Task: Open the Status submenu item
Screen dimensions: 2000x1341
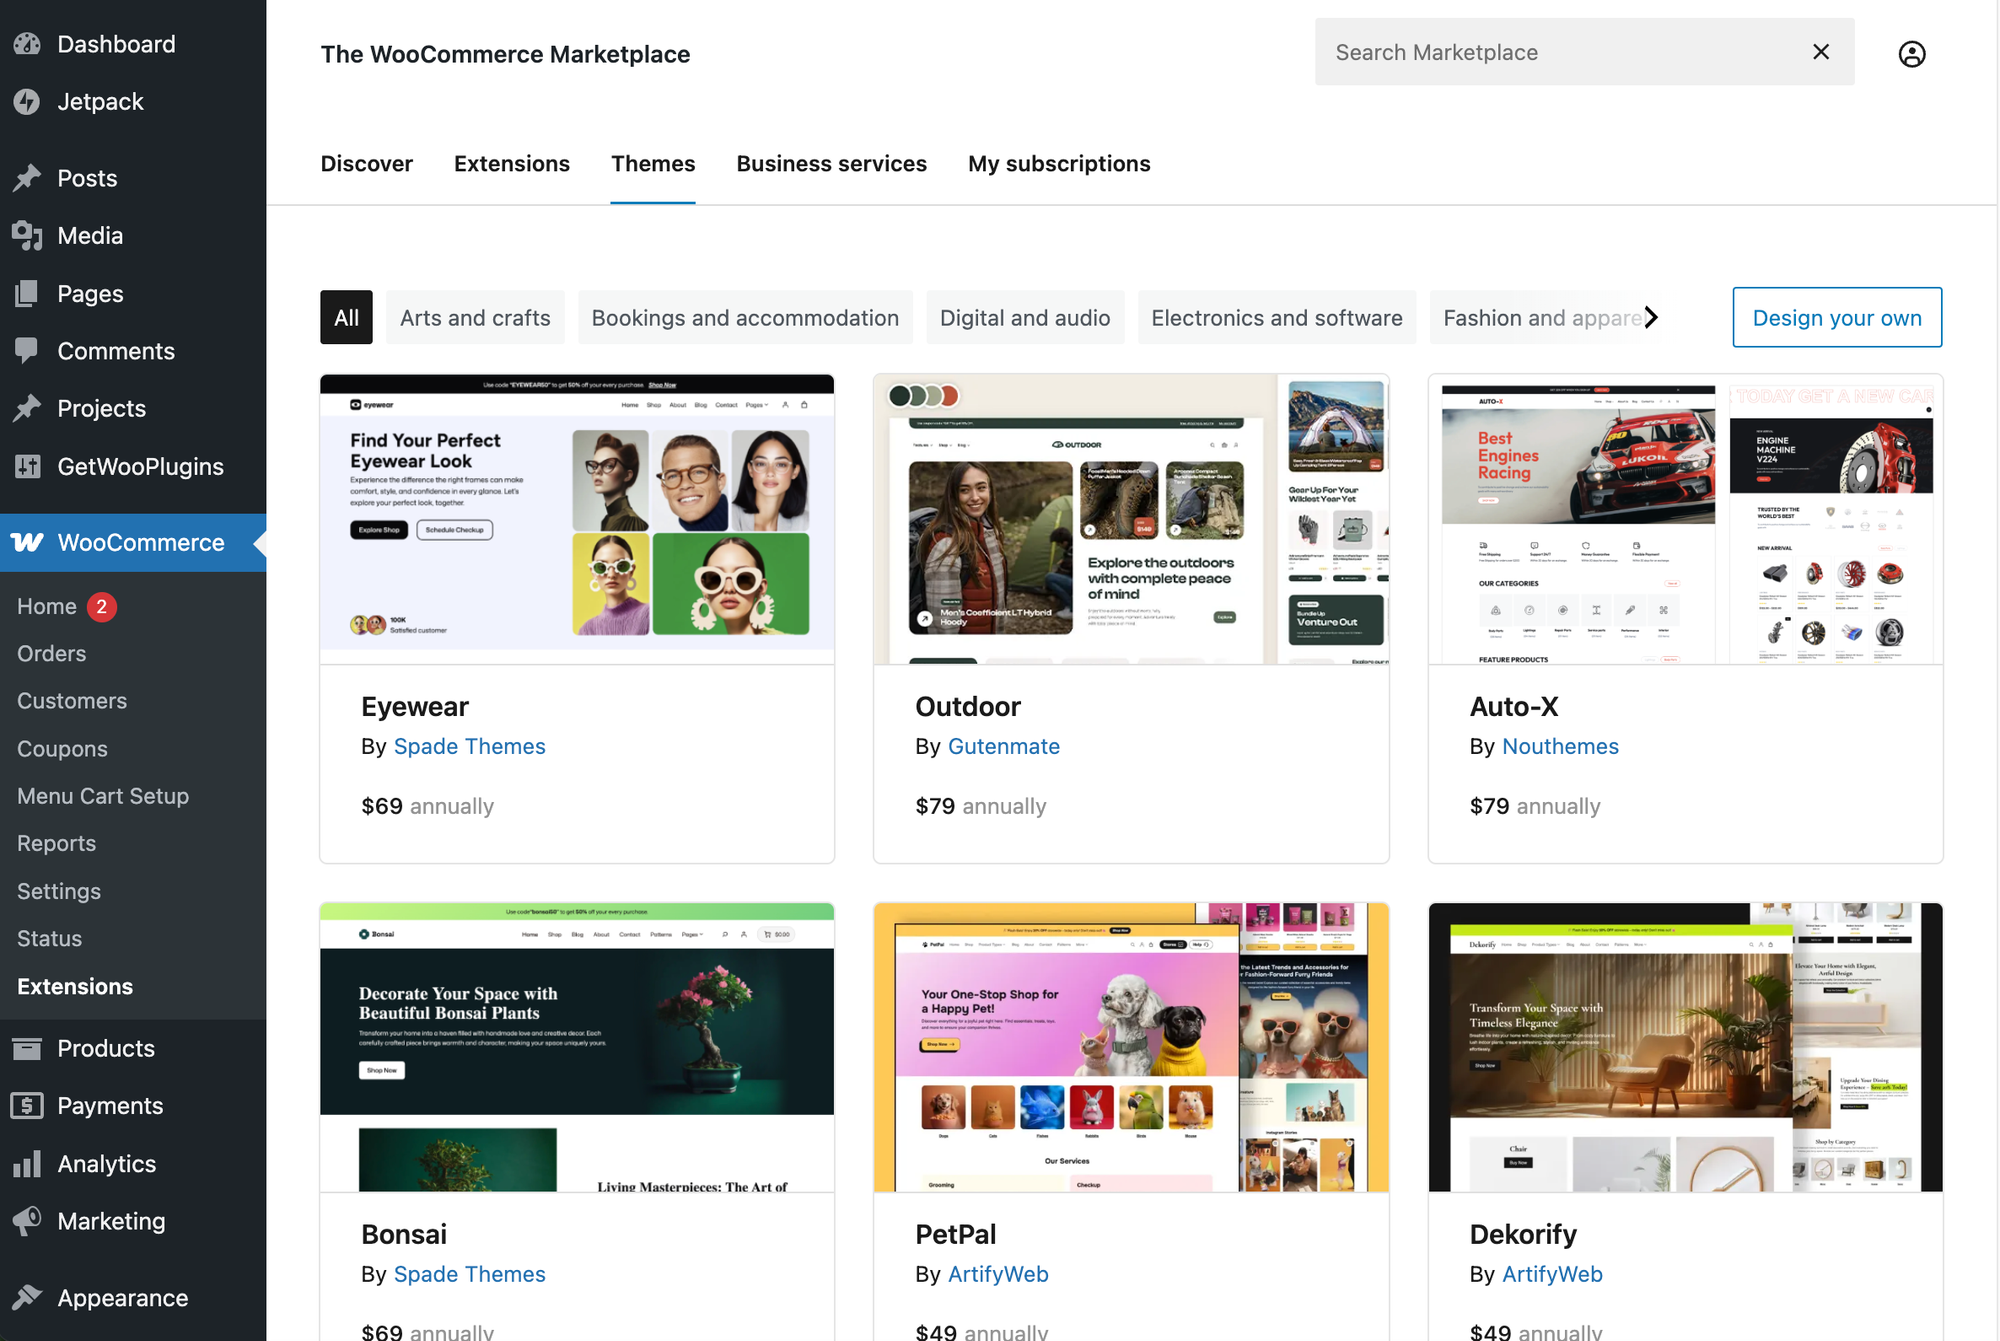Action: (50, 939)
